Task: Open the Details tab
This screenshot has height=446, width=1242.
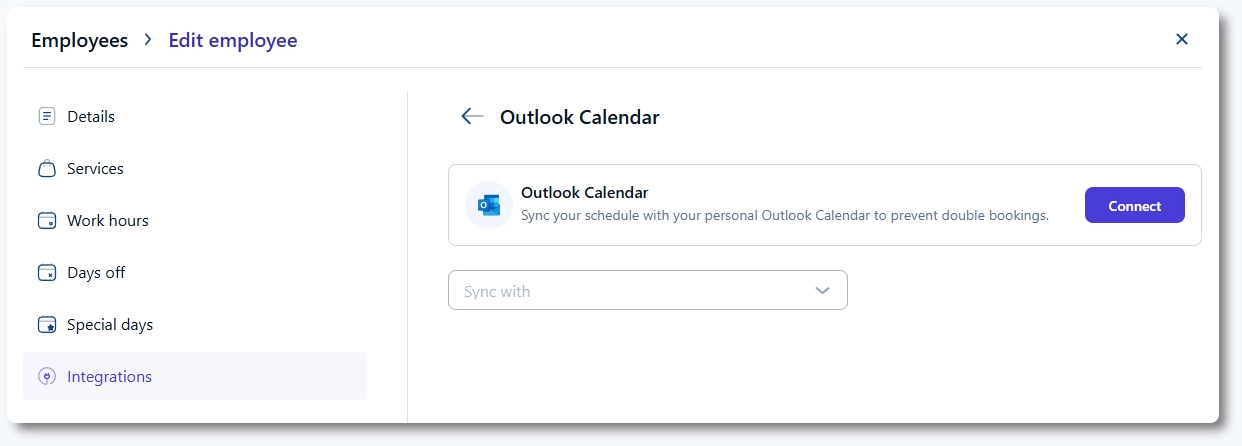Action: click(x=91, y=117)
